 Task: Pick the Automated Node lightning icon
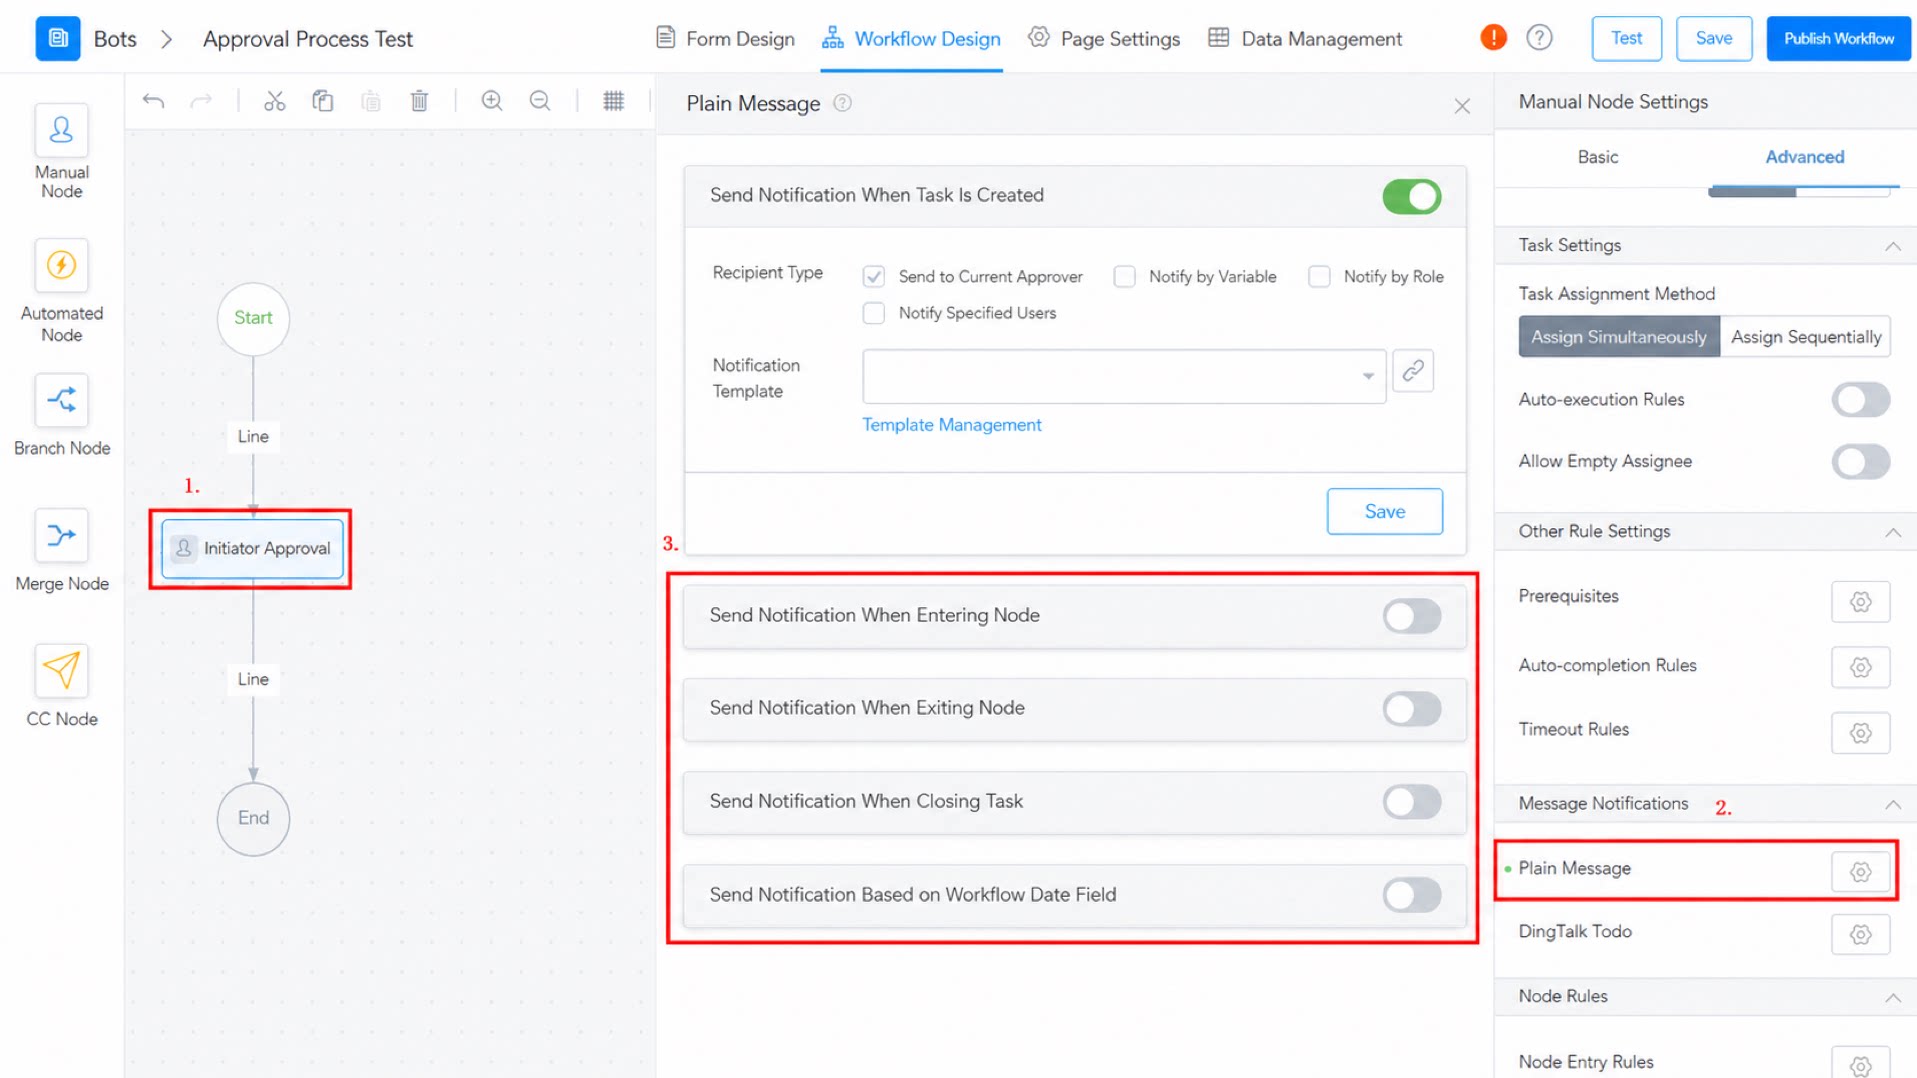pos(61,265)
